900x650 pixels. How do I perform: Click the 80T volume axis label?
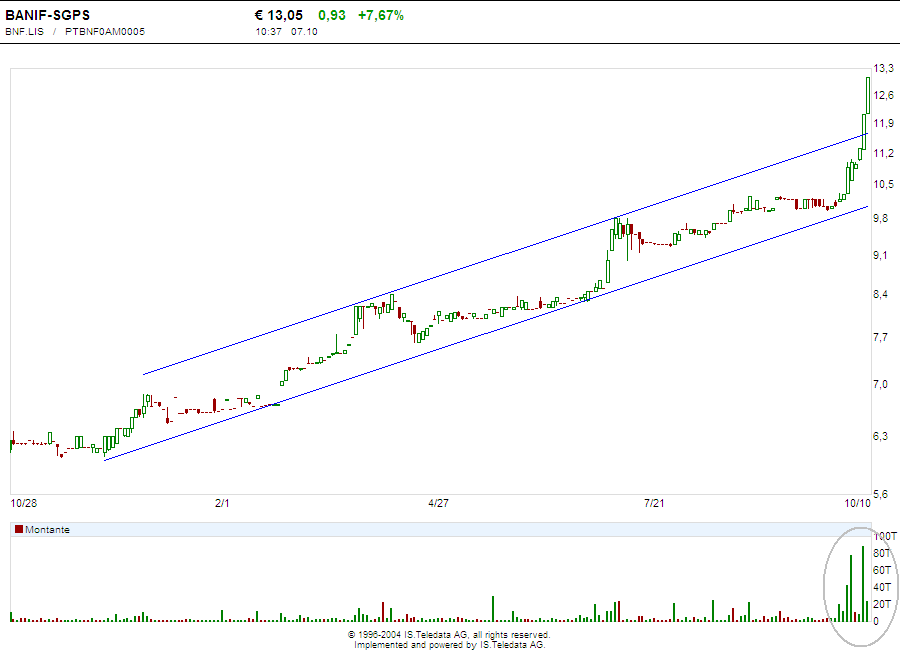click(882, 553)
